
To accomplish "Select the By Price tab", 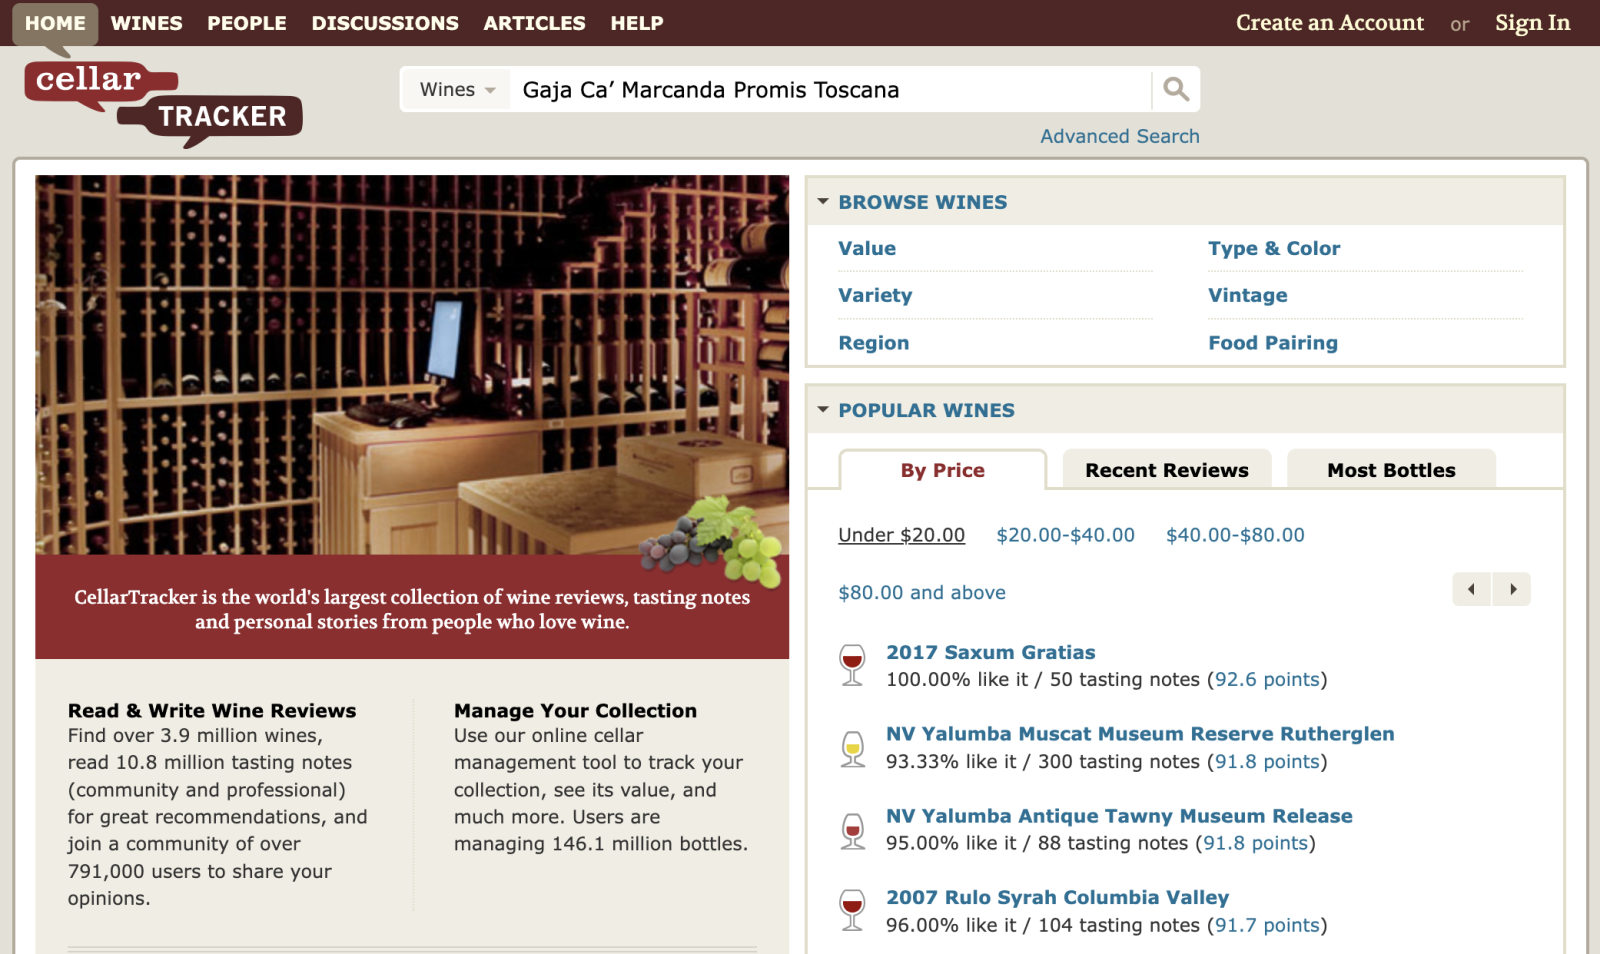I will pos(943,470).
